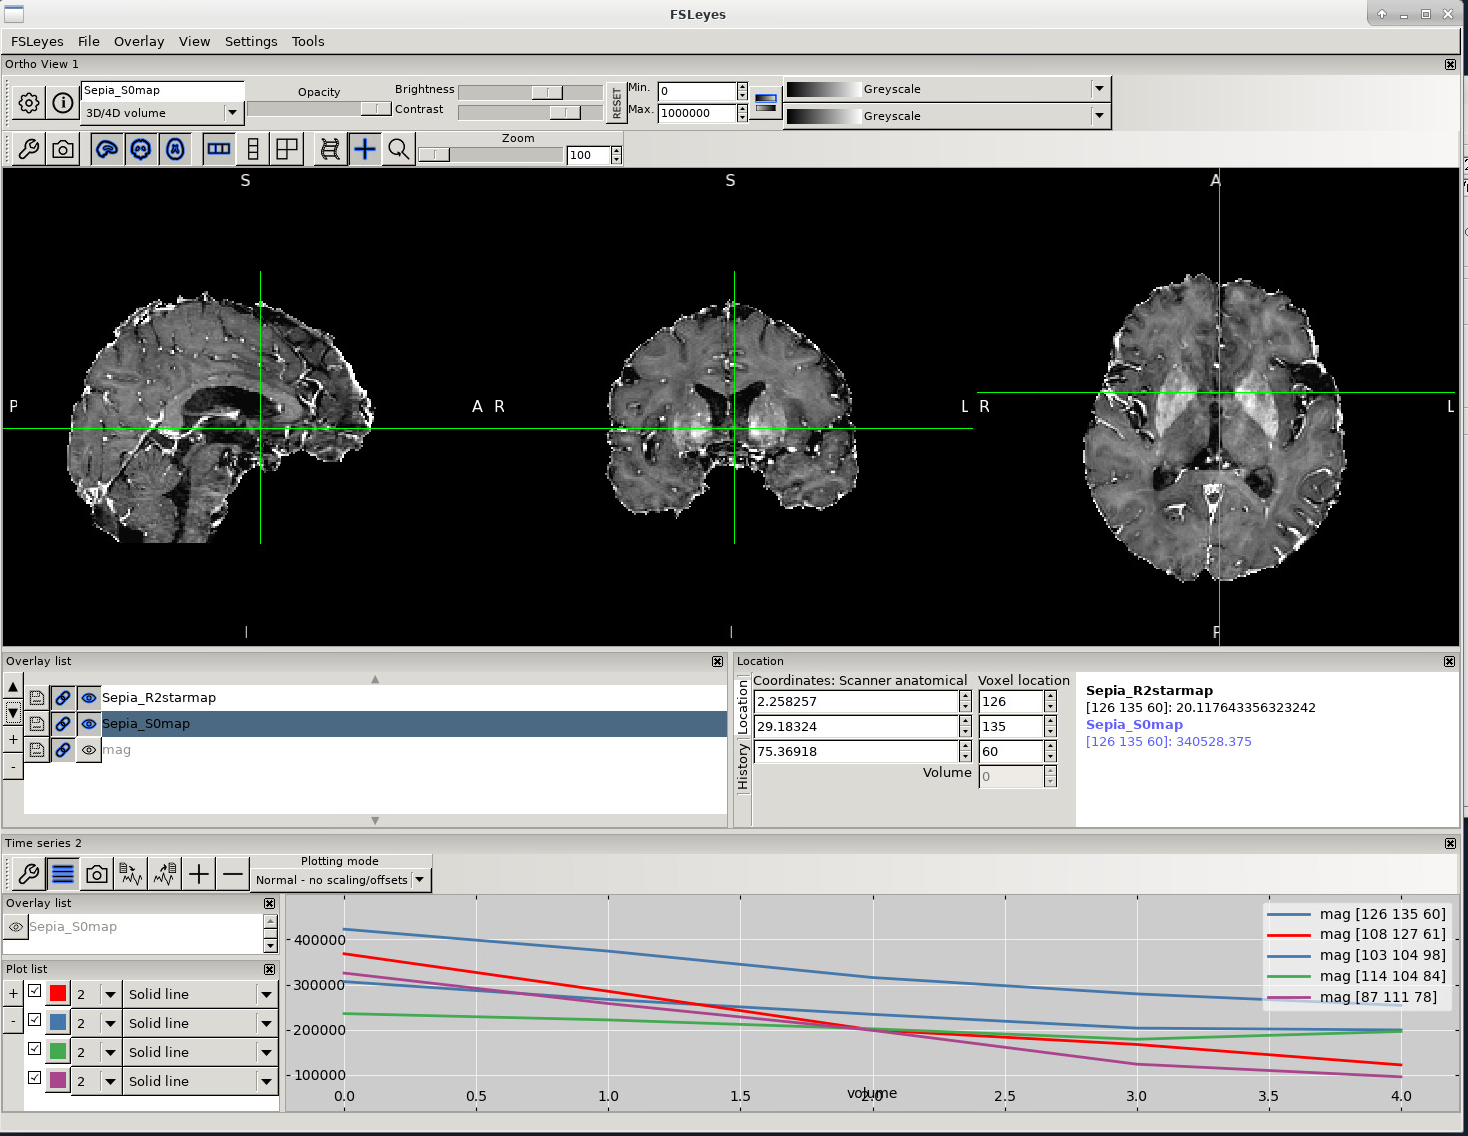Hide the Sepia_S0map overlay eye
This screenshot has height=1136, width=1468.
tap(89, 724)
